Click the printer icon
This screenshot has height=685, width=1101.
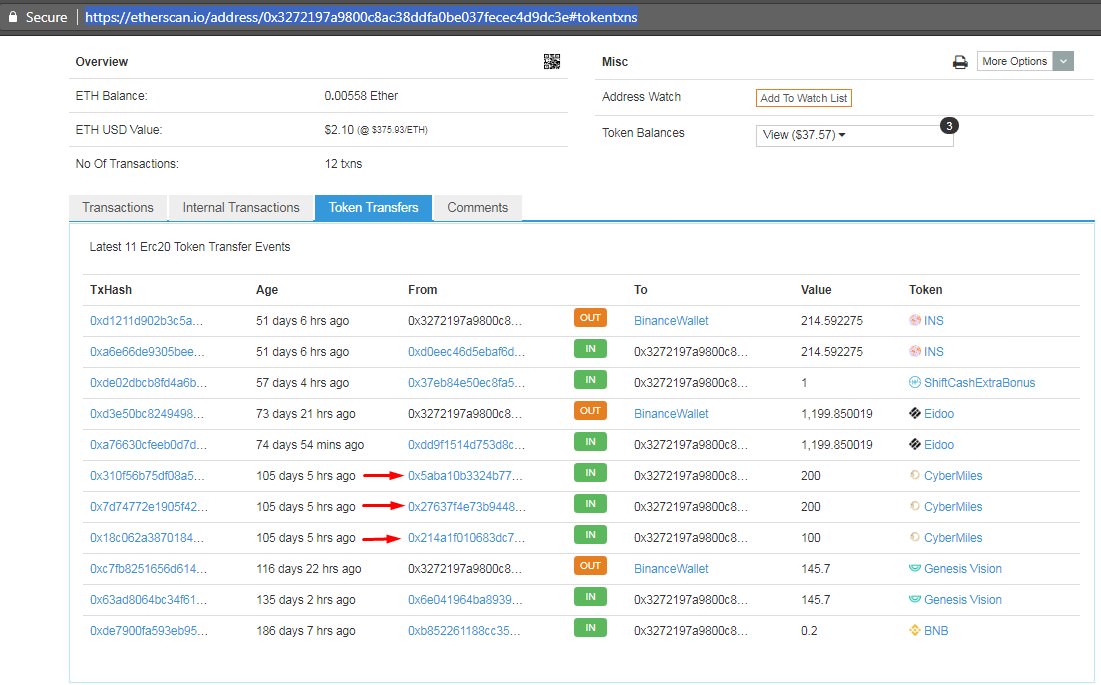point(960,62)
